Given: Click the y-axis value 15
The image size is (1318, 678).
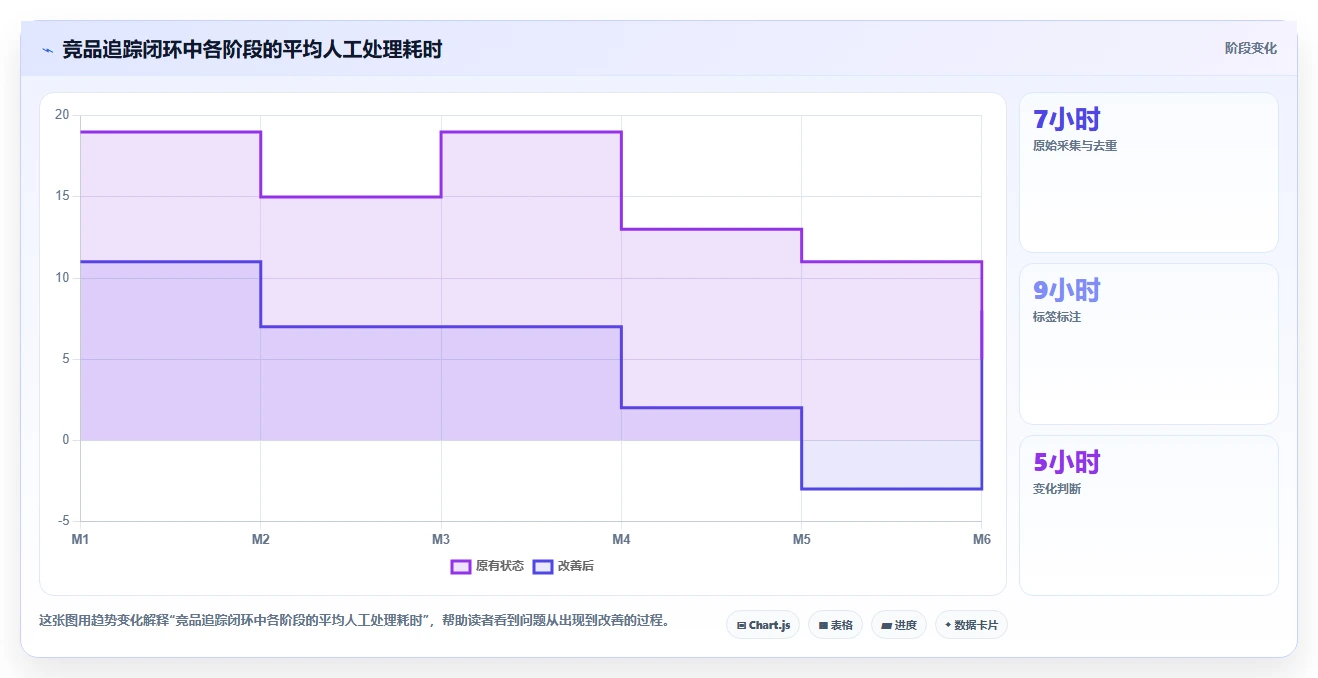Looking at the screenshot, I should click(x=62, y=196).
